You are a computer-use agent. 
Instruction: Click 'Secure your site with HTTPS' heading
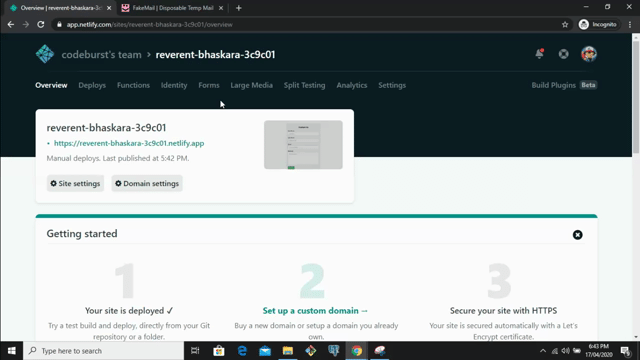(503, 311)
